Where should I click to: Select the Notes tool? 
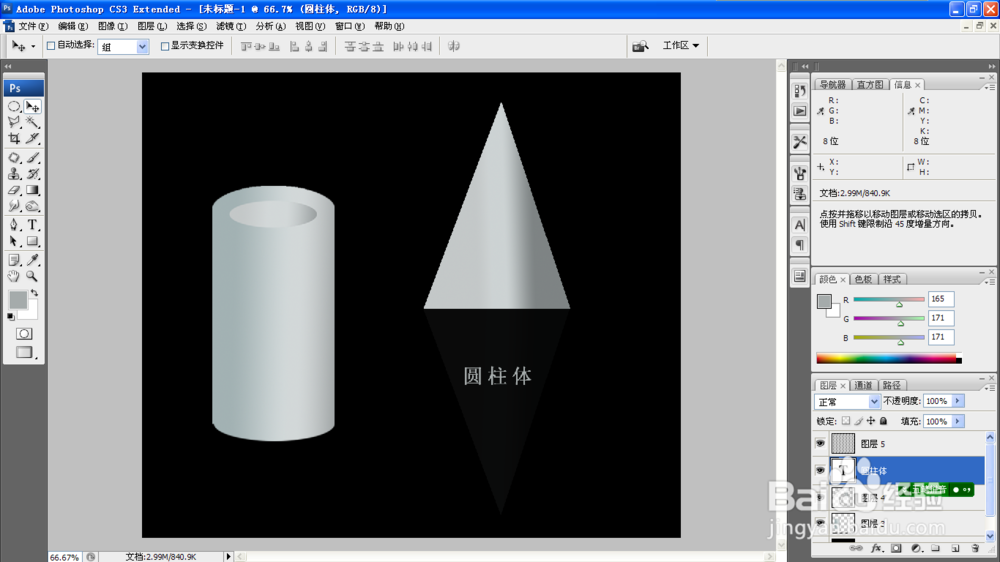tap(14, 260)
